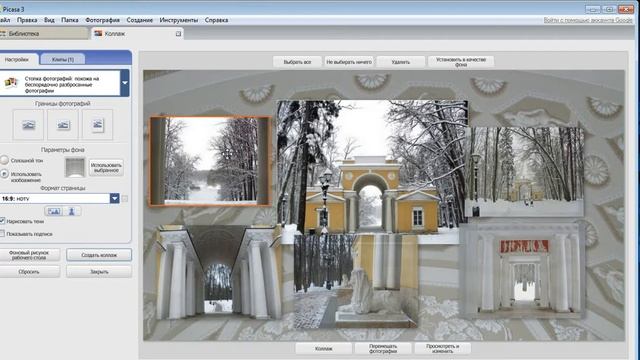Open the Фотография menu
Image resolution: width=640 pixels, height=360 pixels.
(x=102, y=20)
